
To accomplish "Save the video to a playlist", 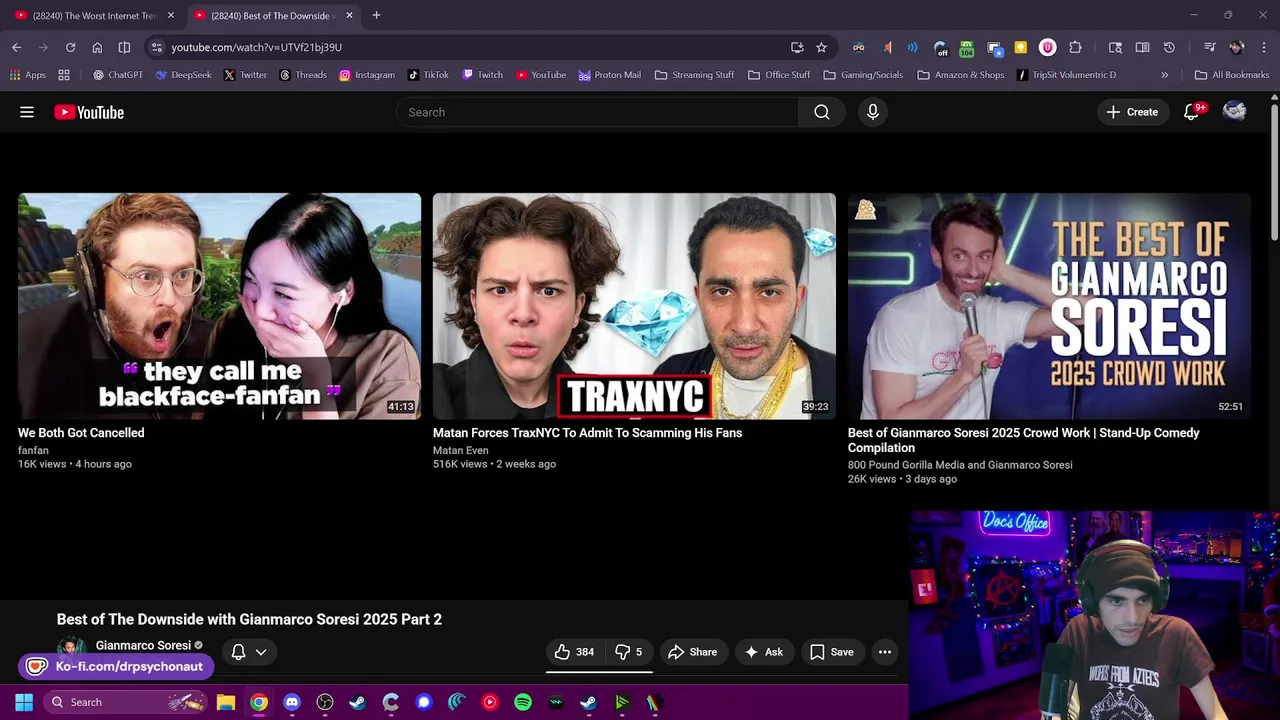I will [831, 652].
